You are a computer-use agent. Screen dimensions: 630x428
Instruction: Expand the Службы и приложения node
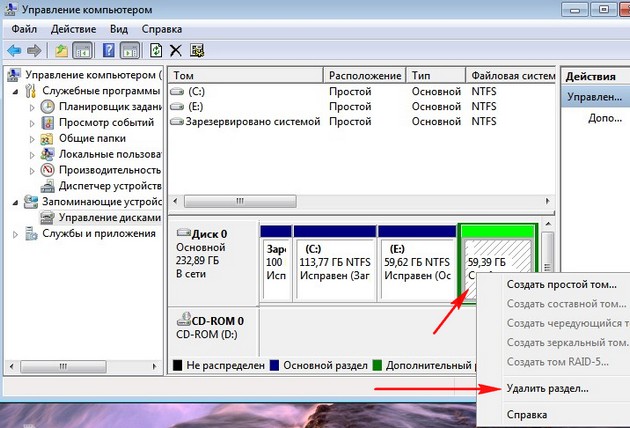(x=16, y=234)
